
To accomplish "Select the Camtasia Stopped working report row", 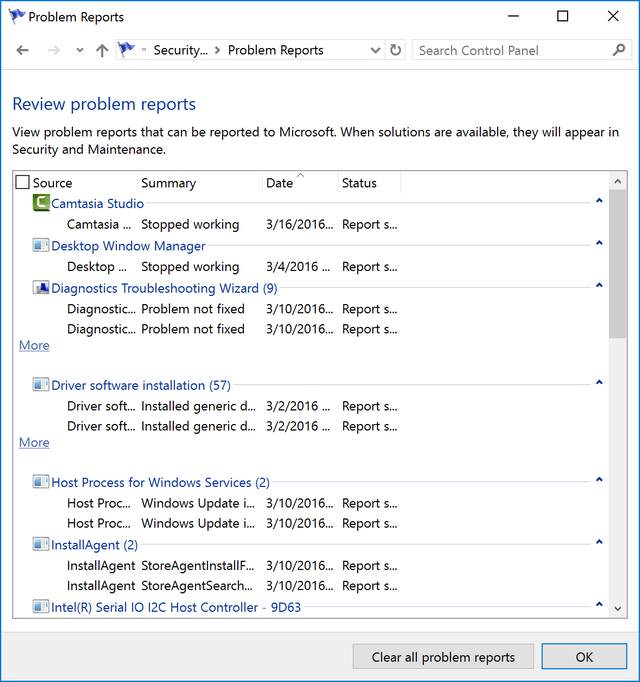I will tap(232, 224).
